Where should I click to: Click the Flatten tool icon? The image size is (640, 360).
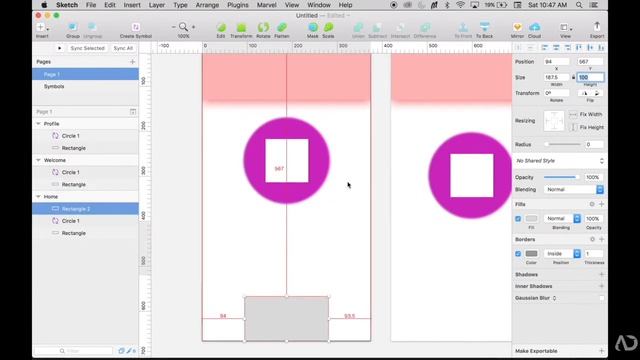tap(282, 27)
